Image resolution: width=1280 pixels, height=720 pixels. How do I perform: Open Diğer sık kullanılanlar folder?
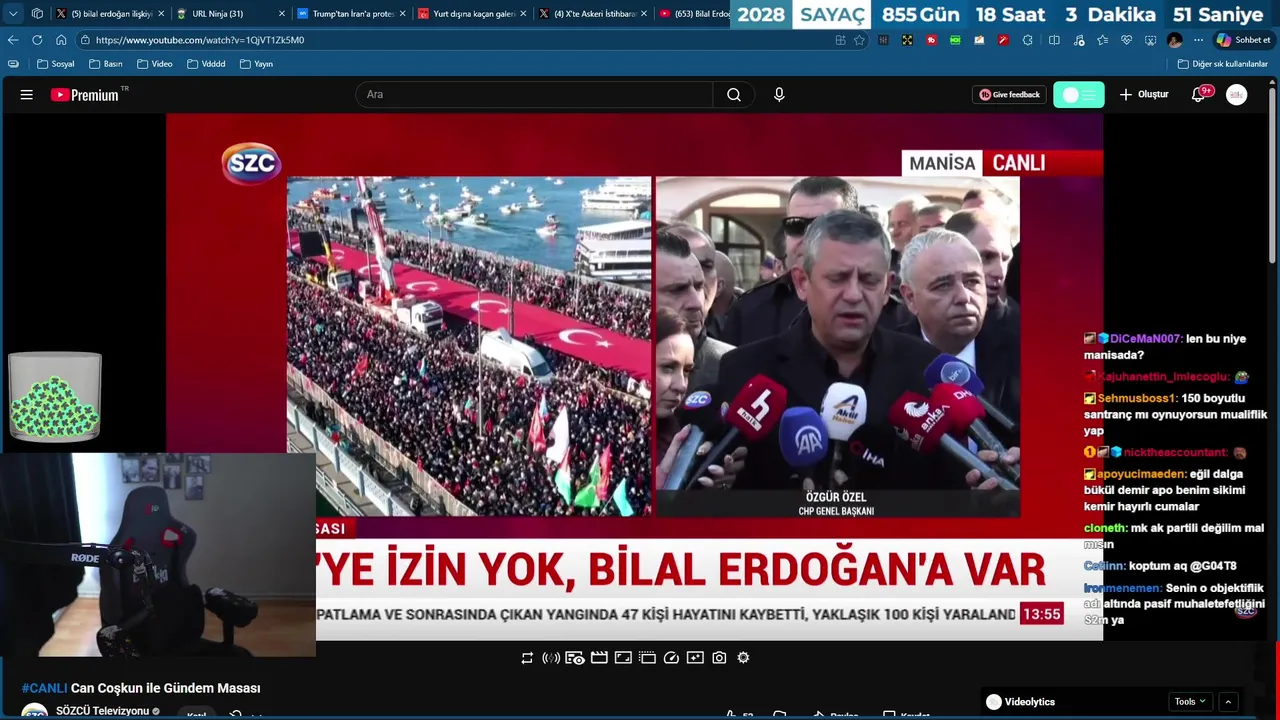tap(1222, 64)
